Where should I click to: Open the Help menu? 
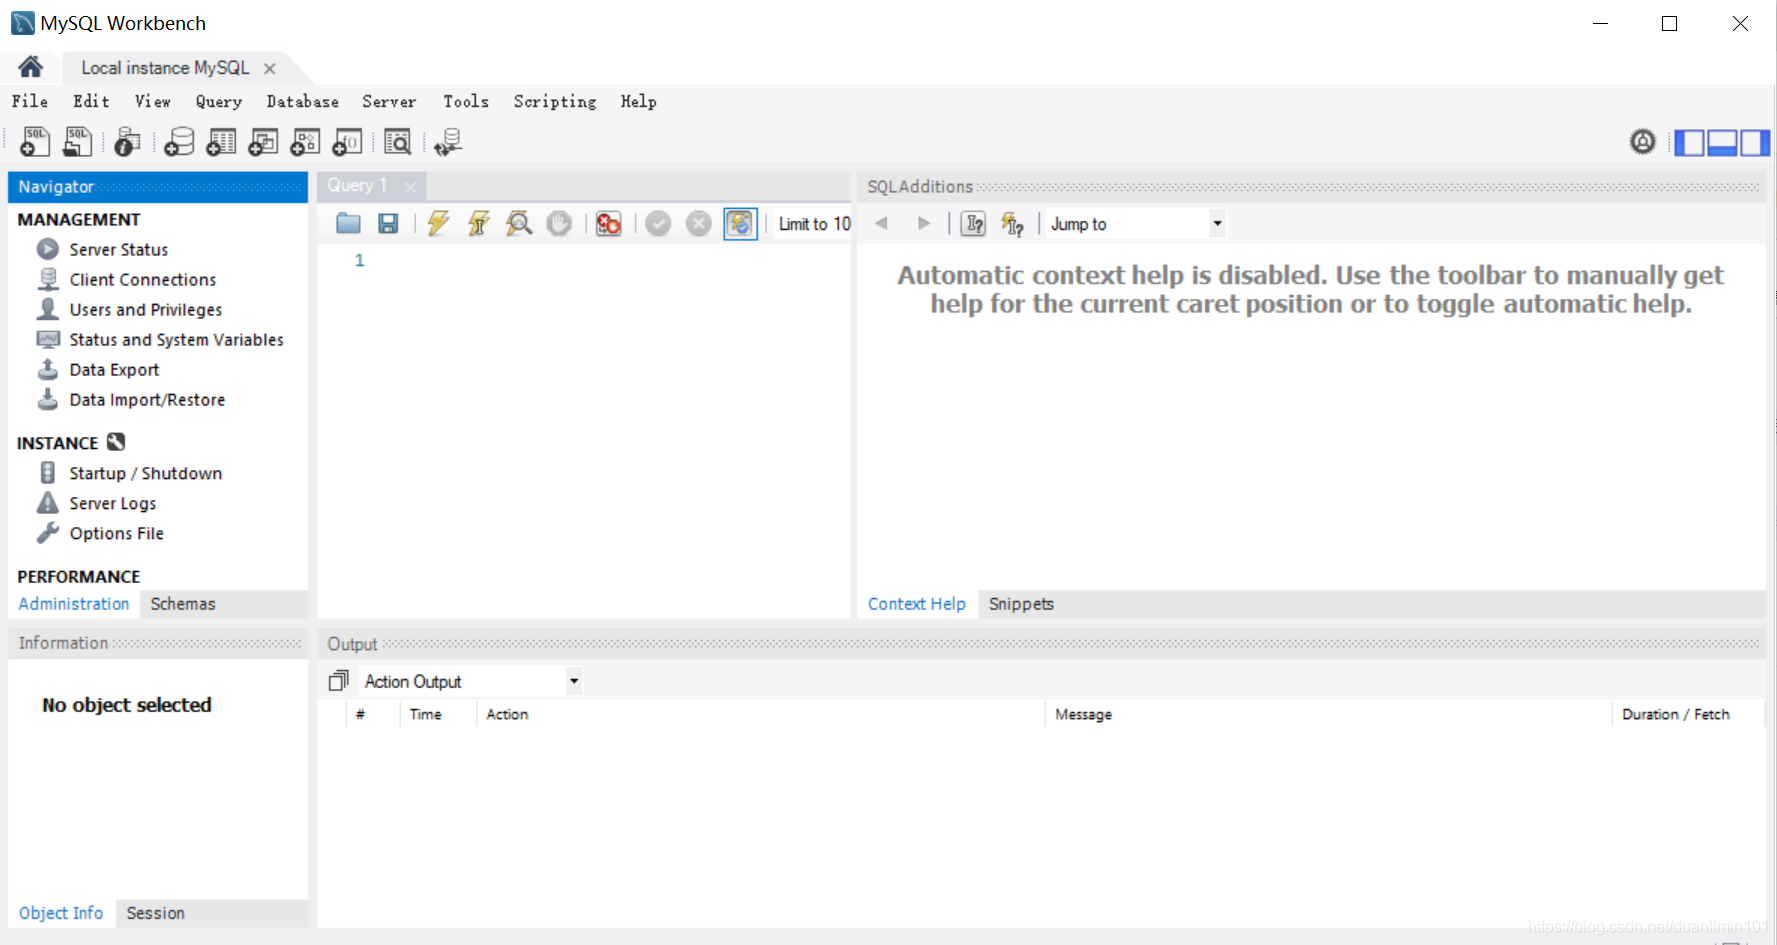(639, 101)
